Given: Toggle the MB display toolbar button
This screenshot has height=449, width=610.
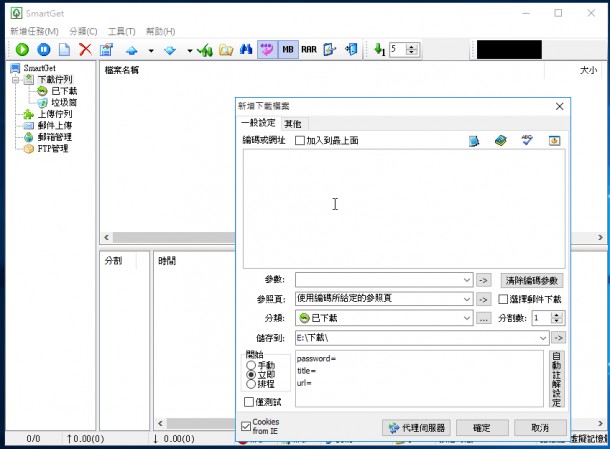Looking at the screenshot, I should point(288,49).
